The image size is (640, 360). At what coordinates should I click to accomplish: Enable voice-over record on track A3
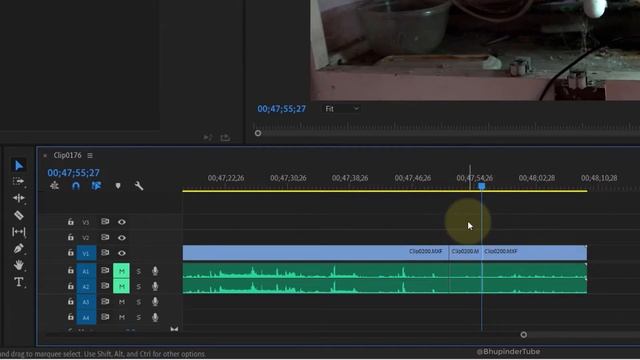click(155, 302)
